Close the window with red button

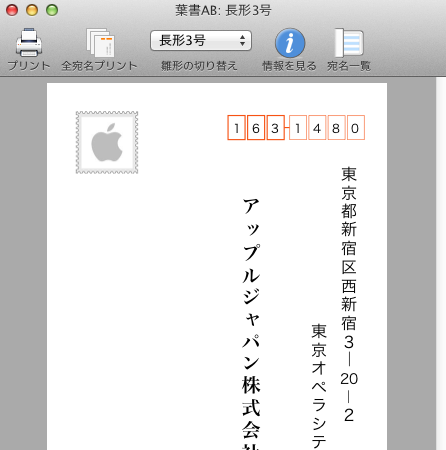click(x=12, y=10)
